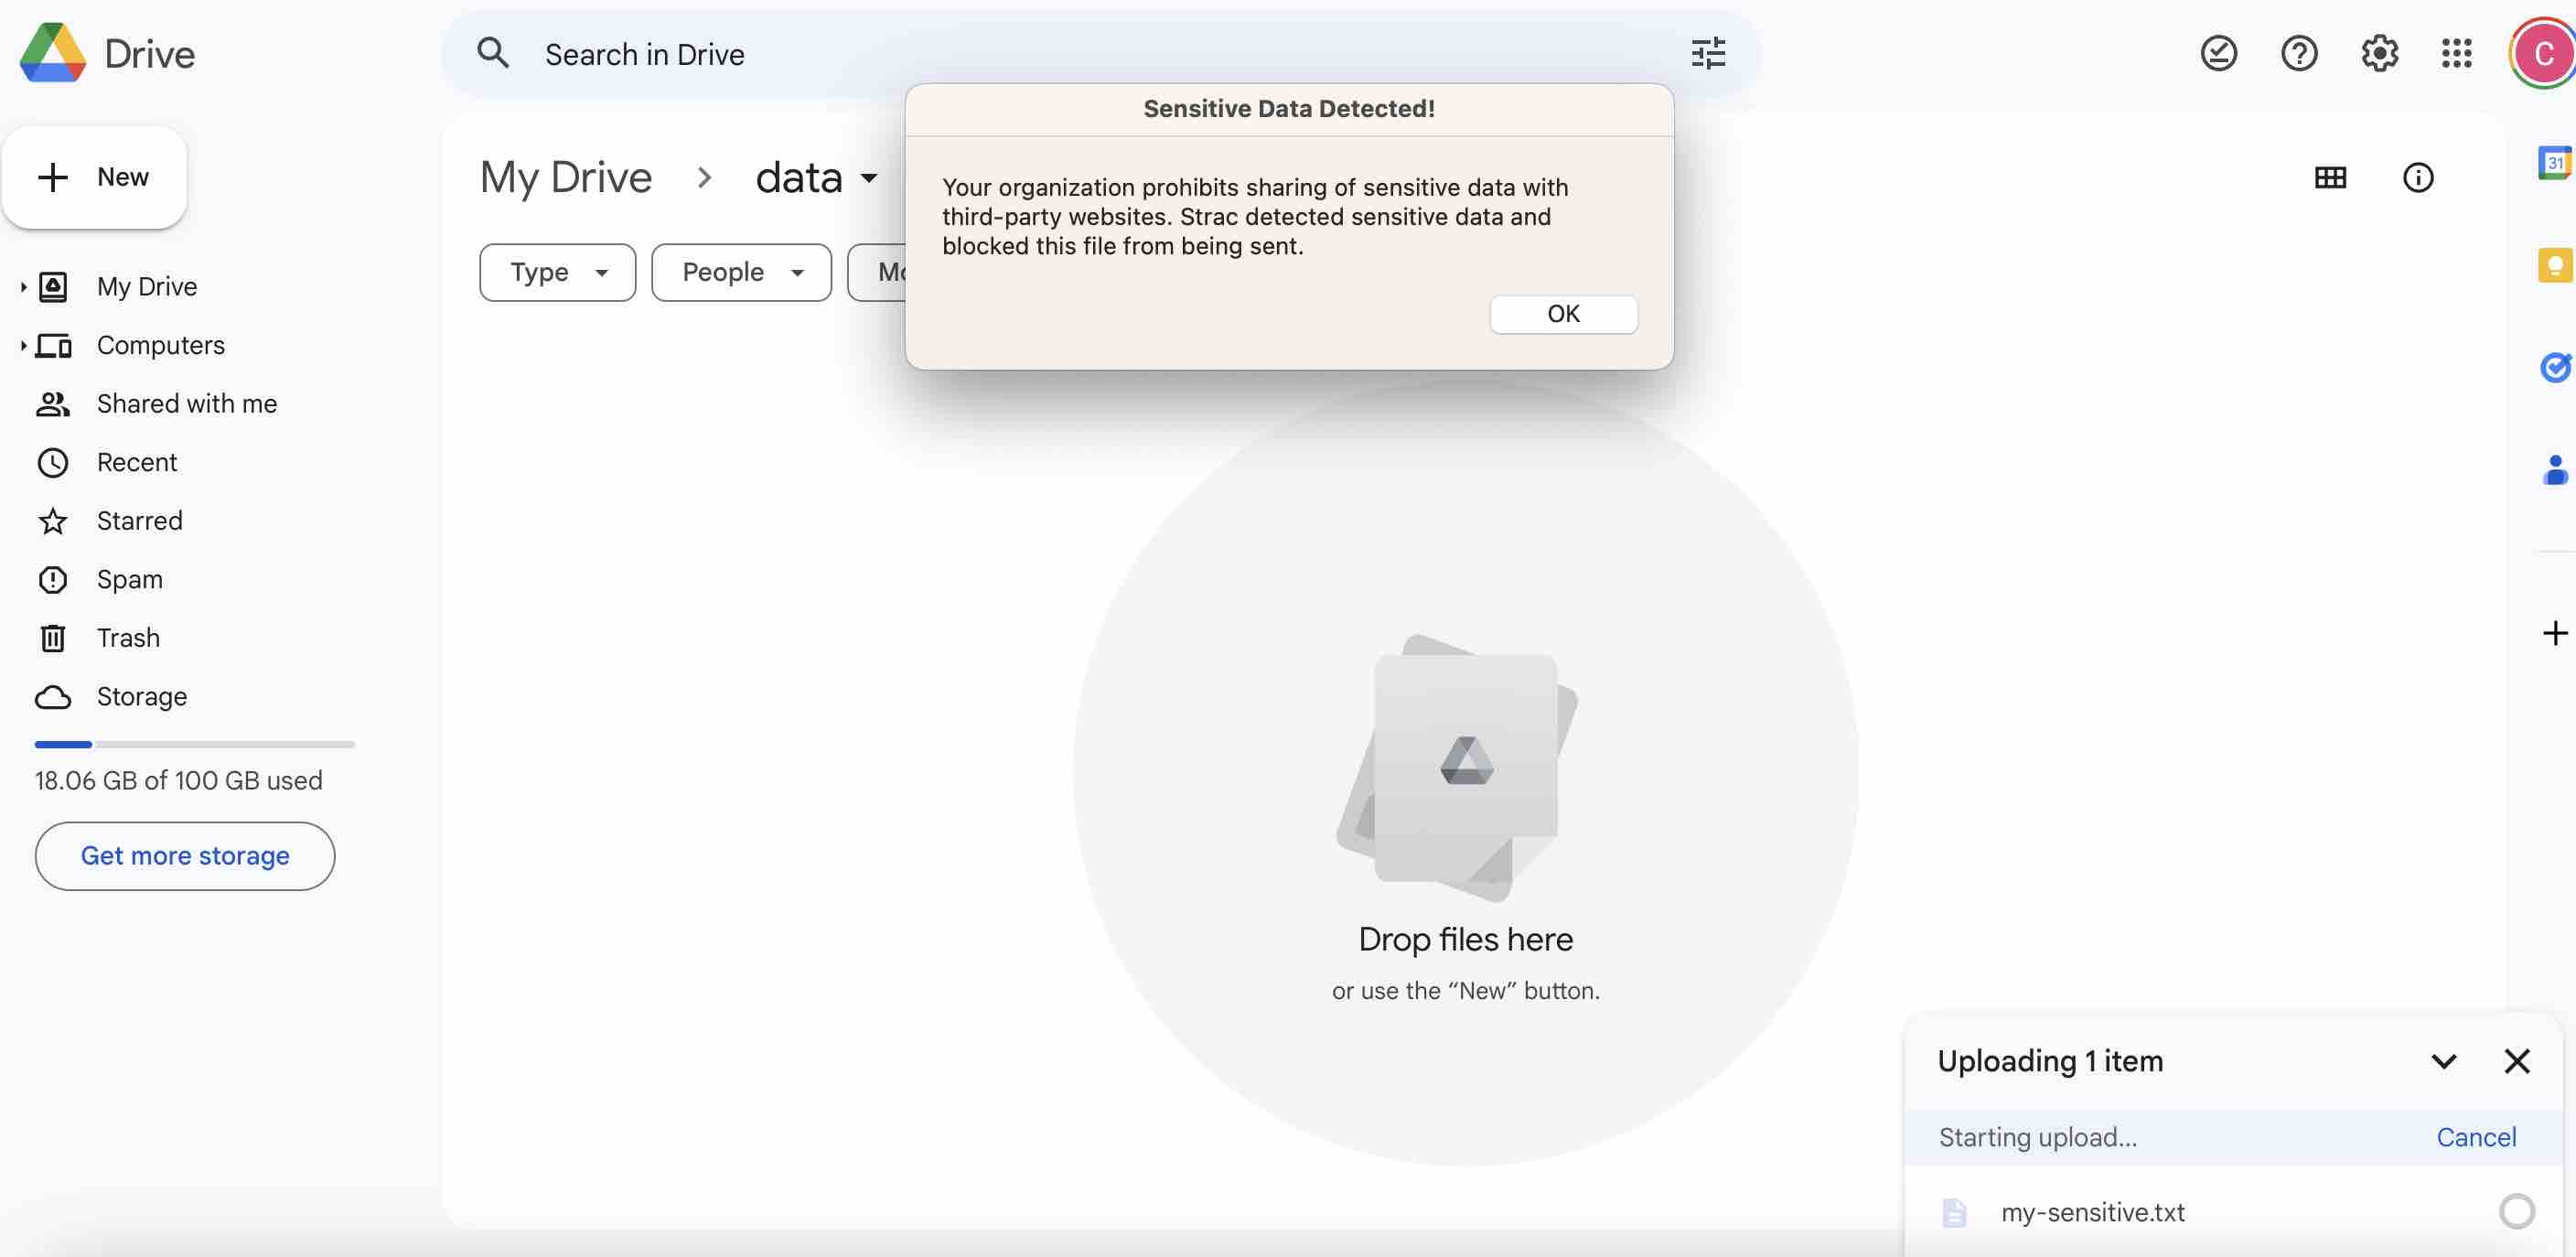Open the Google apps grid

tap(2456, 54)
